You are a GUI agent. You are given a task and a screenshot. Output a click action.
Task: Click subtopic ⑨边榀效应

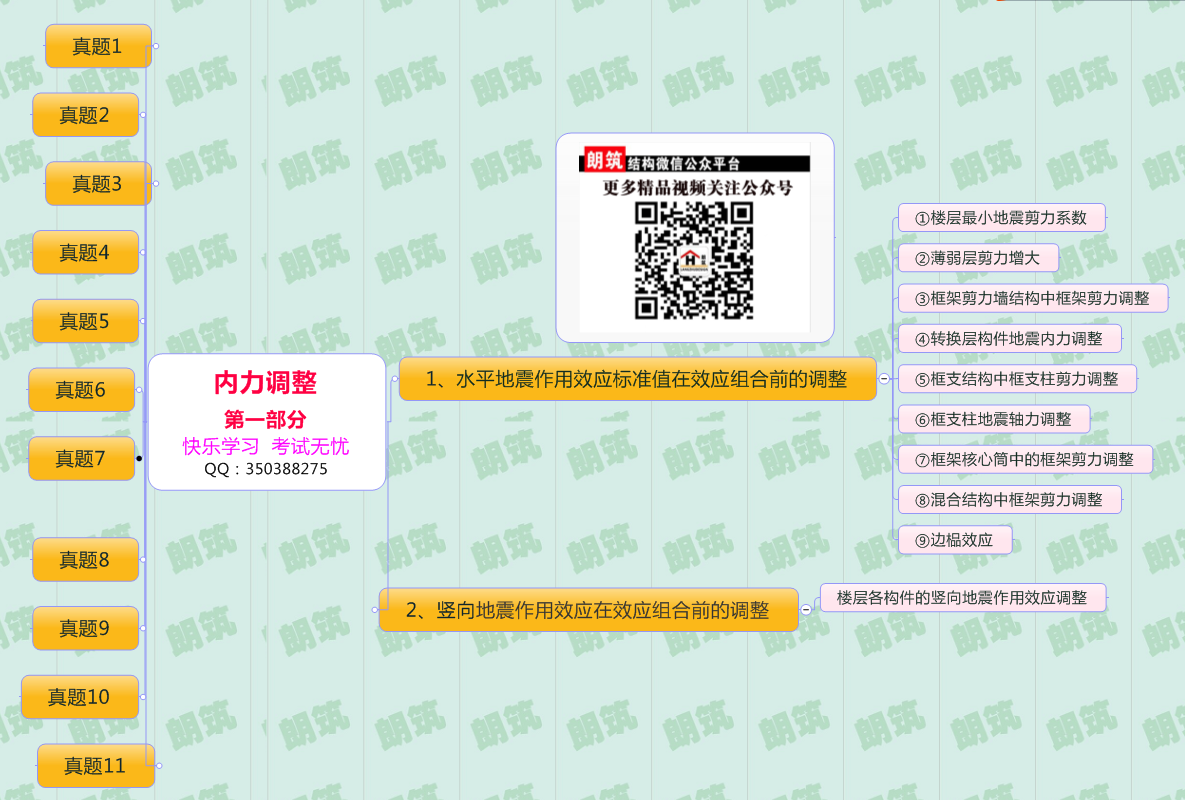954,540
